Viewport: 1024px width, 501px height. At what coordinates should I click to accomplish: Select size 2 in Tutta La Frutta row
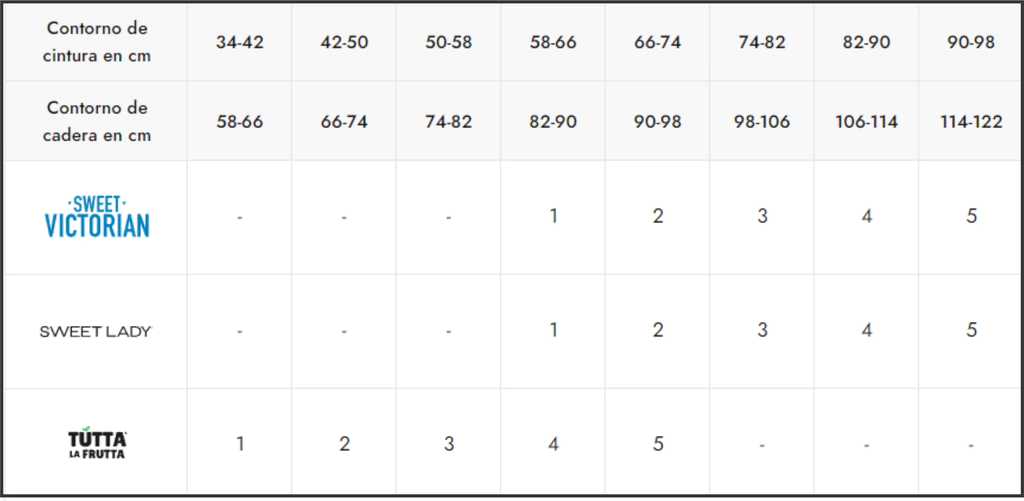[344, 444]
